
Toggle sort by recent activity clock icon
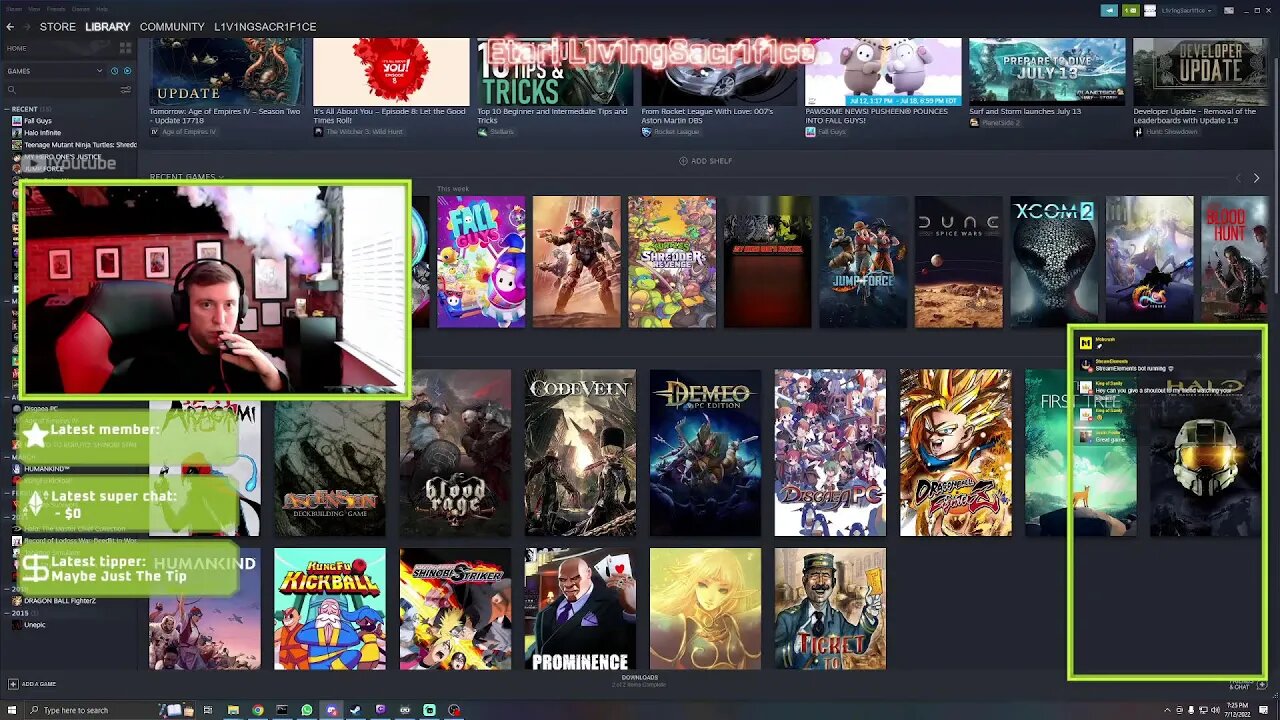[114, 71]
